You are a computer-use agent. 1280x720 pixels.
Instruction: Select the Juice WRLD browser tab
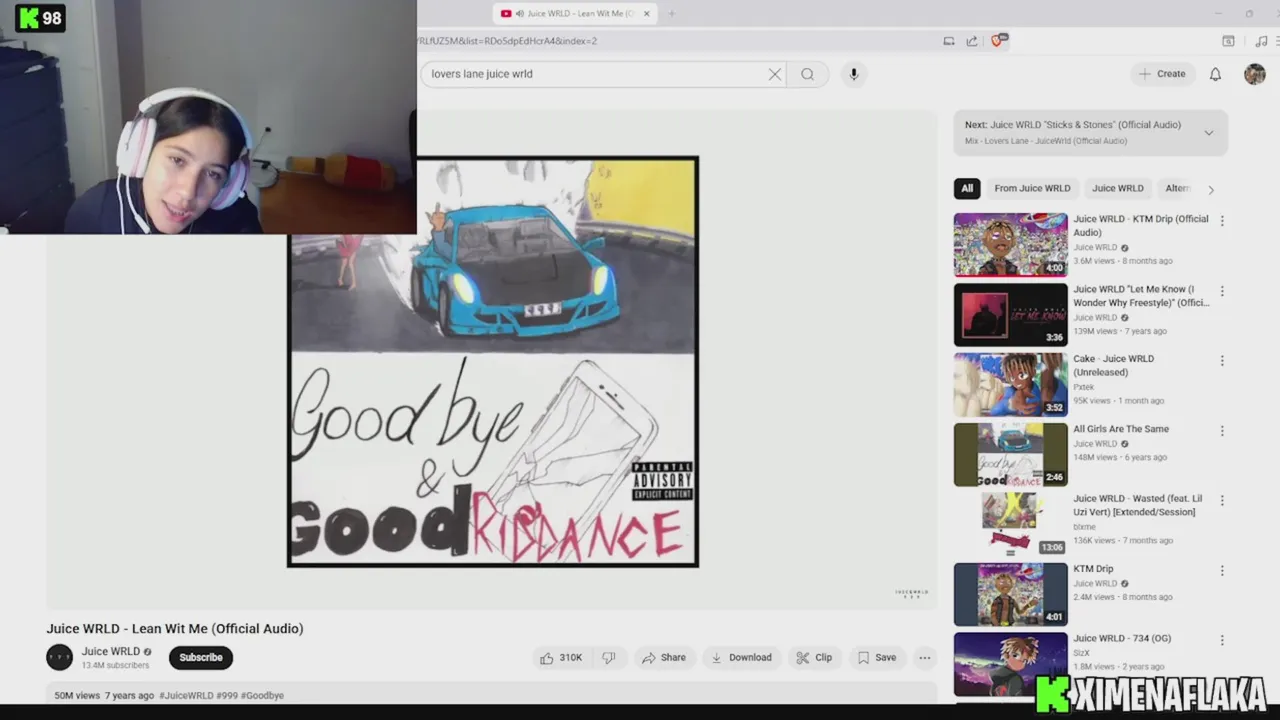(575, 13)
